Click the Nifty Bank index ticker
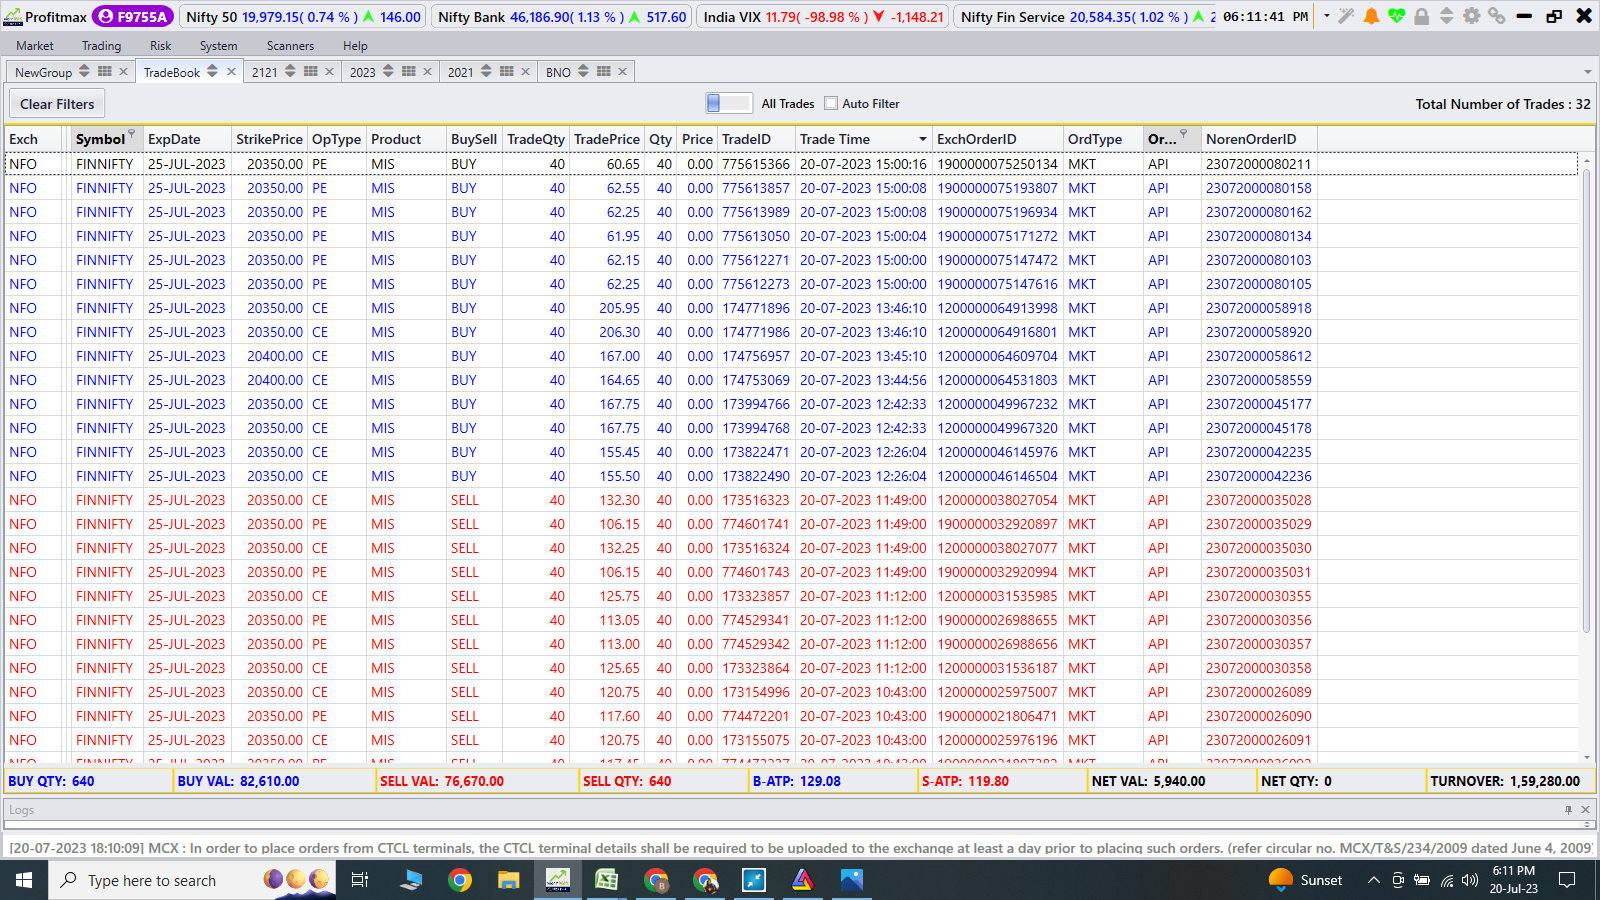 [x=562, y=17]
